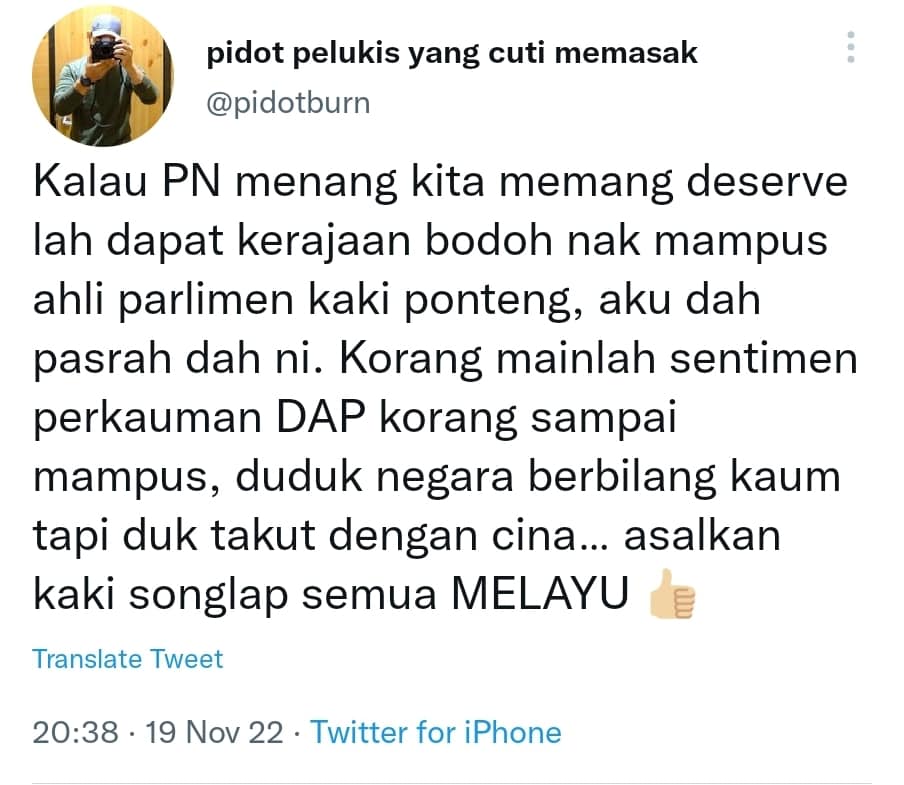The height and width of the screenshot is (785, 904).
Task: Click the thumbs up emoji in tweet
Action: click(672, 594)
